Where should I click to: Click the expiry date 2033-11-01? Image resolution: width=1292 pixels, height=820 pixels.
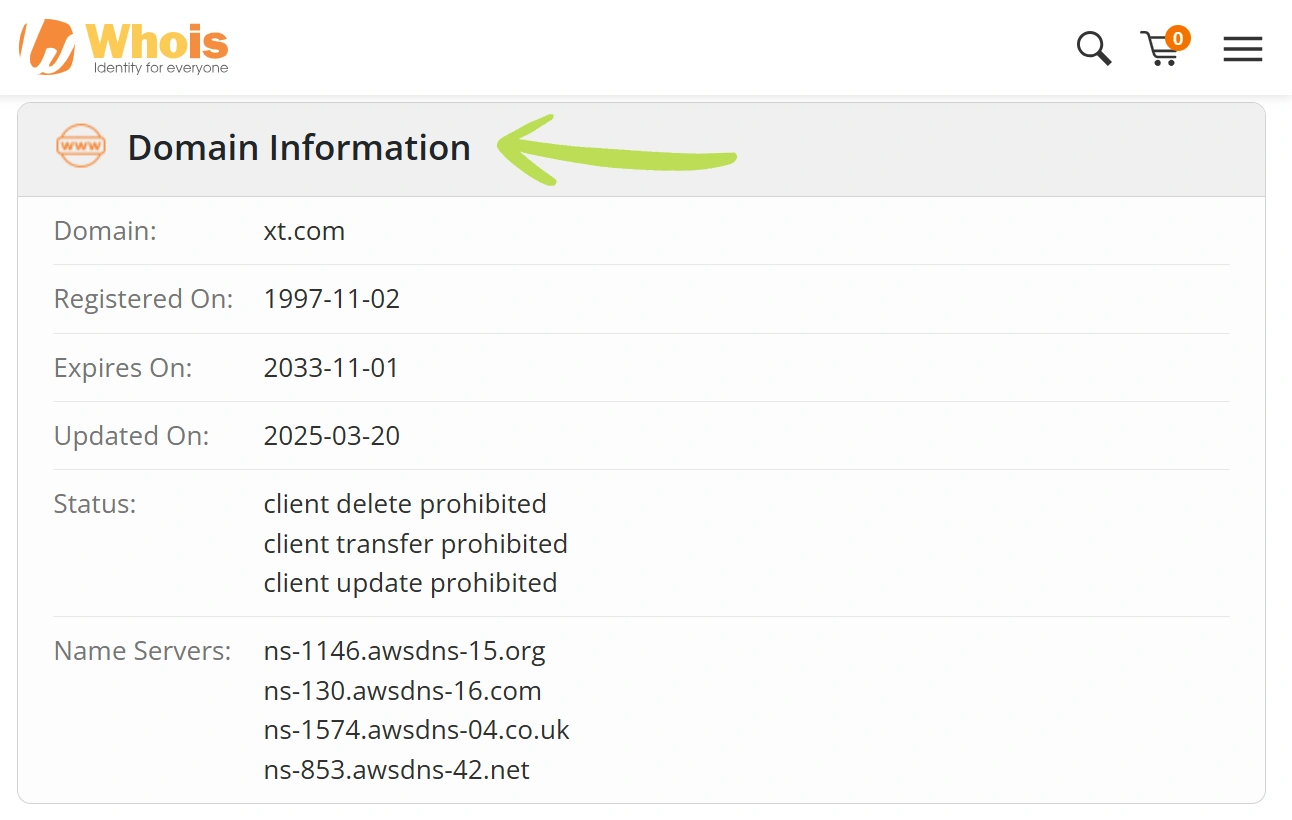click(331, 367)
